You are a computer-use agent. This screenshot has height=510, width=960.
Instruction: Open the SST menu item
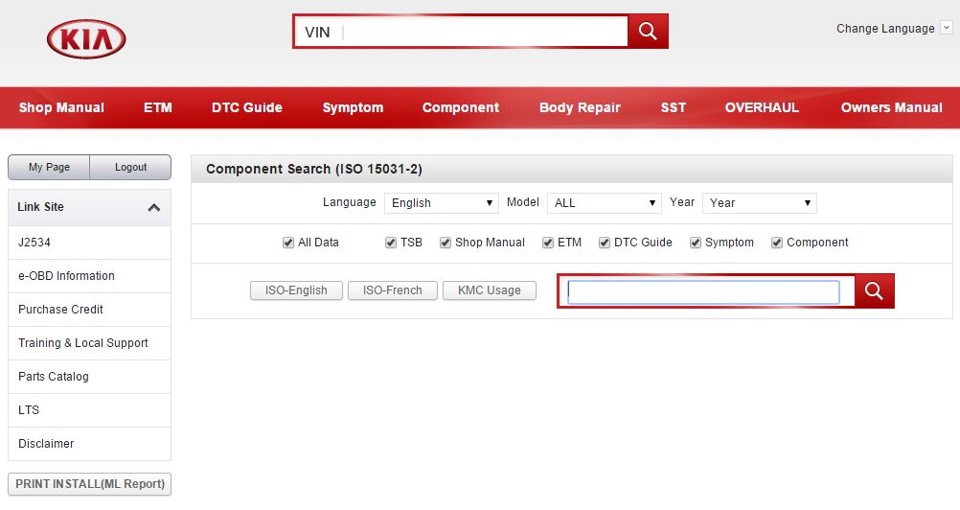(673, 108)
